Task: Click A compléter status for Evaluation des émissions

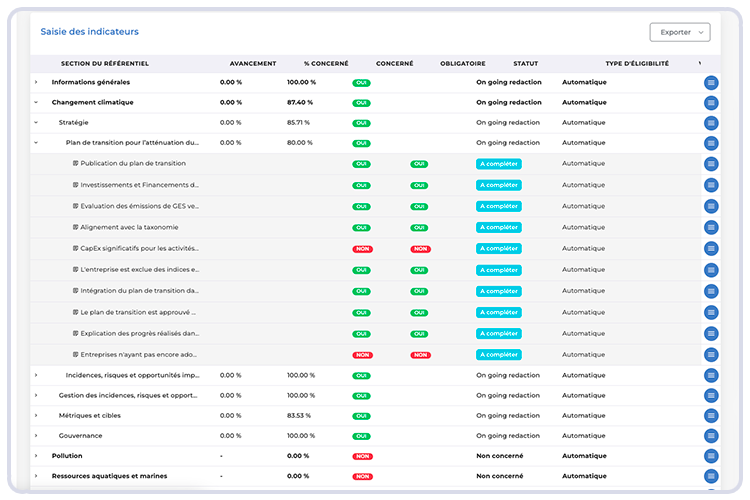Action: tap(498, 206)
